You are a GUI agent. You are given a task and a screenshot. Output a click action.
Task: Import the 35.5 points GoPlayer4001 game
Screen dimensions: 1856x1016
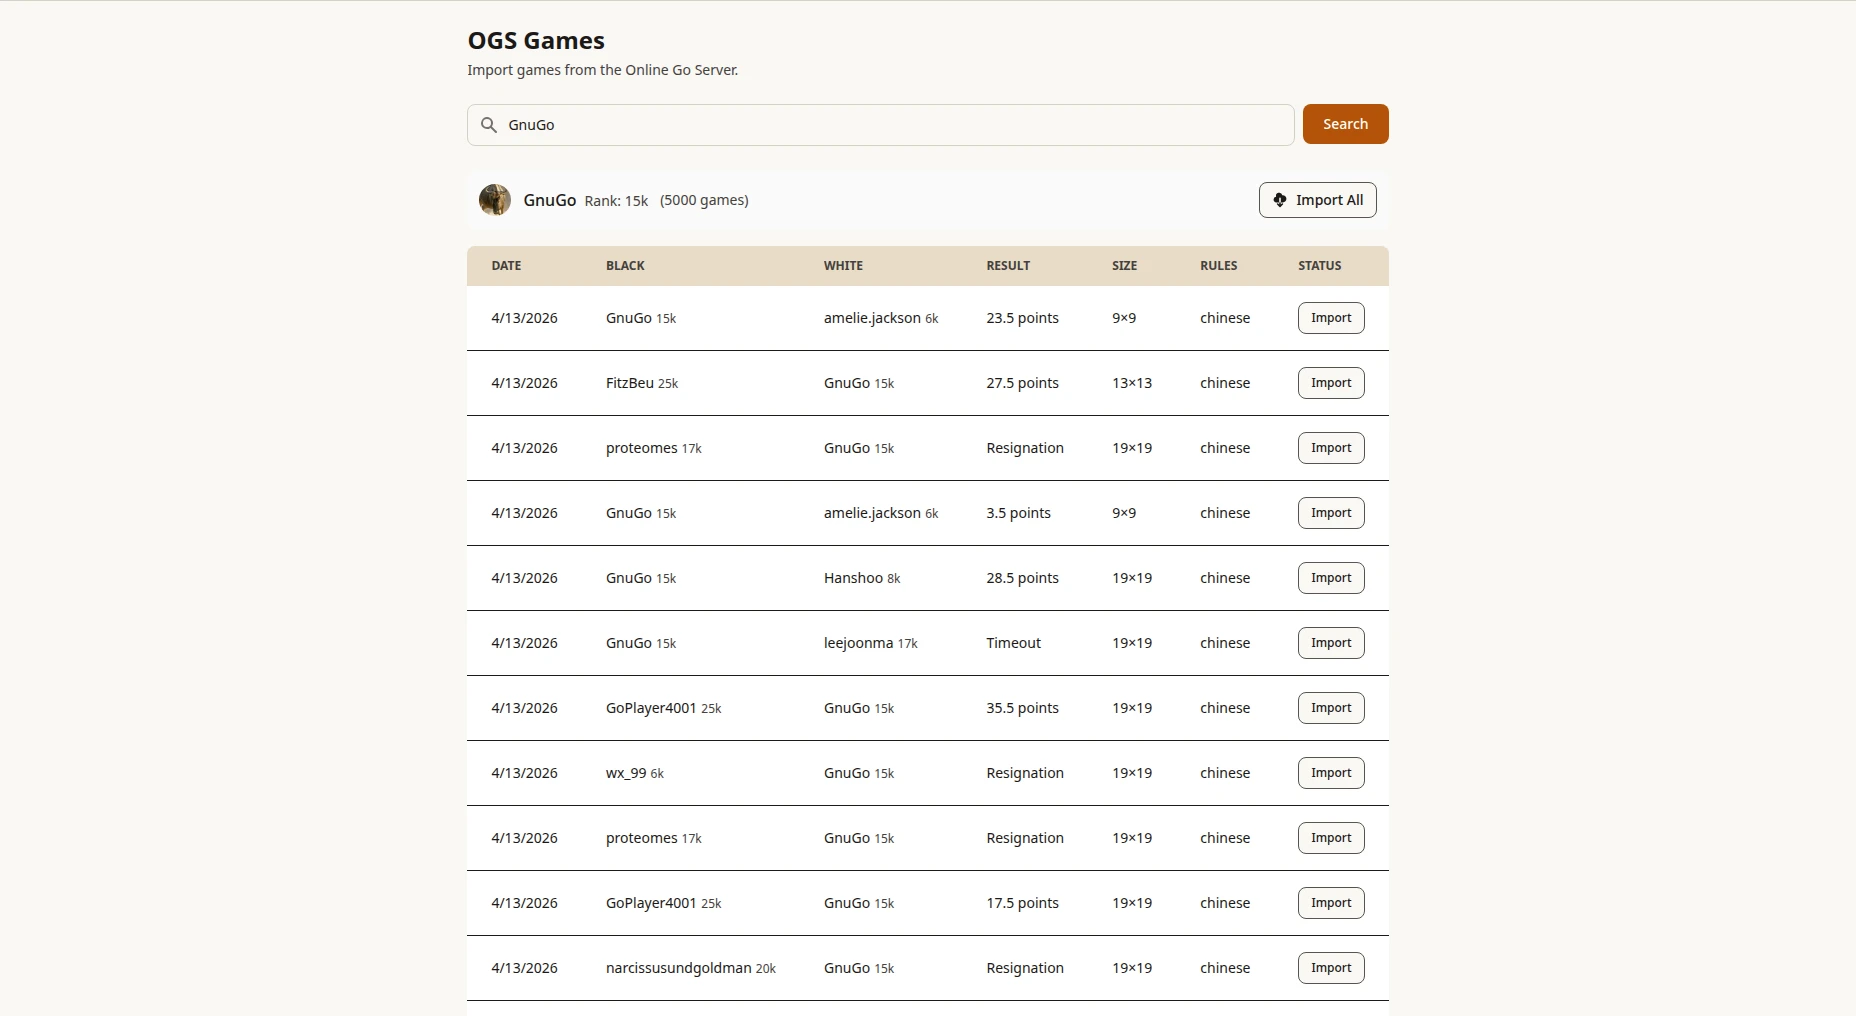pos(1331,708)
